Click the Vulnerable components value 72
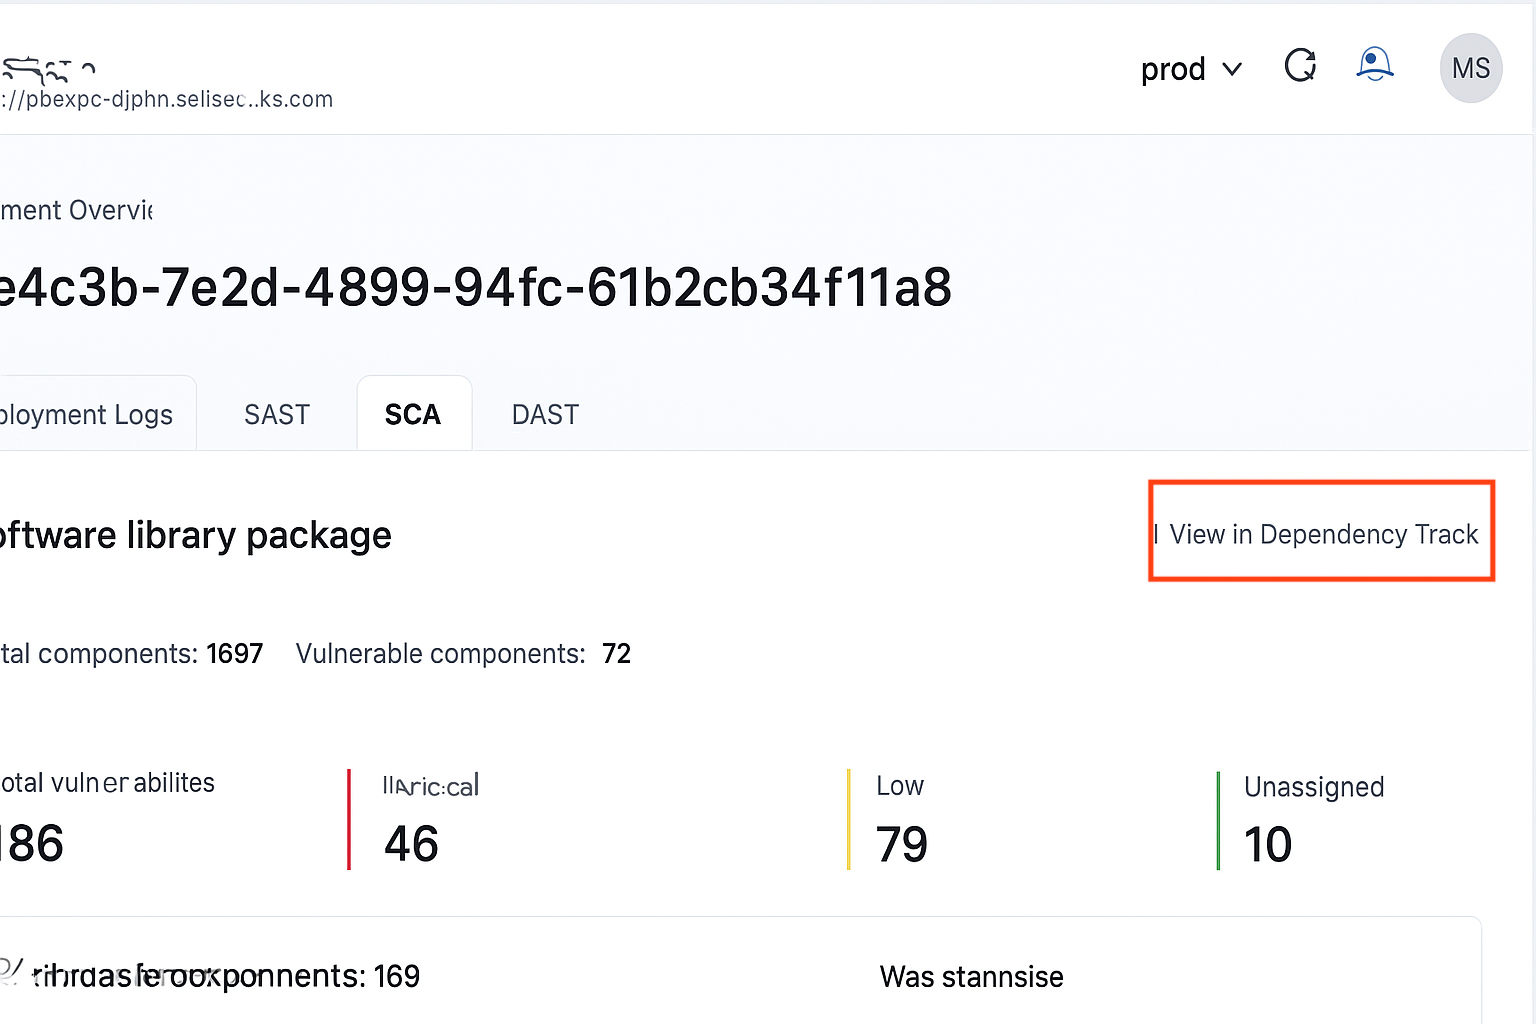This screenshot has width=1536, height=1024. 616,653
